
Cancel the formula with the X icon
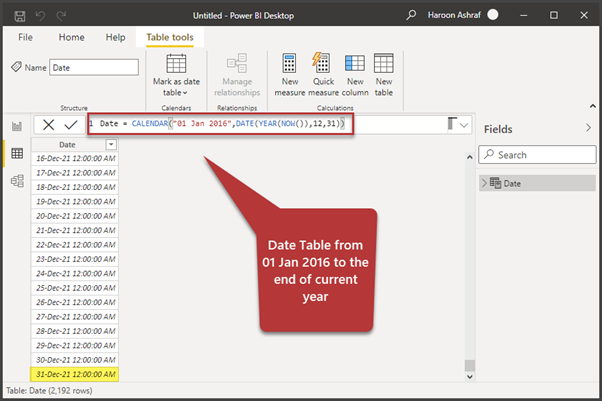tap(48, 124)
